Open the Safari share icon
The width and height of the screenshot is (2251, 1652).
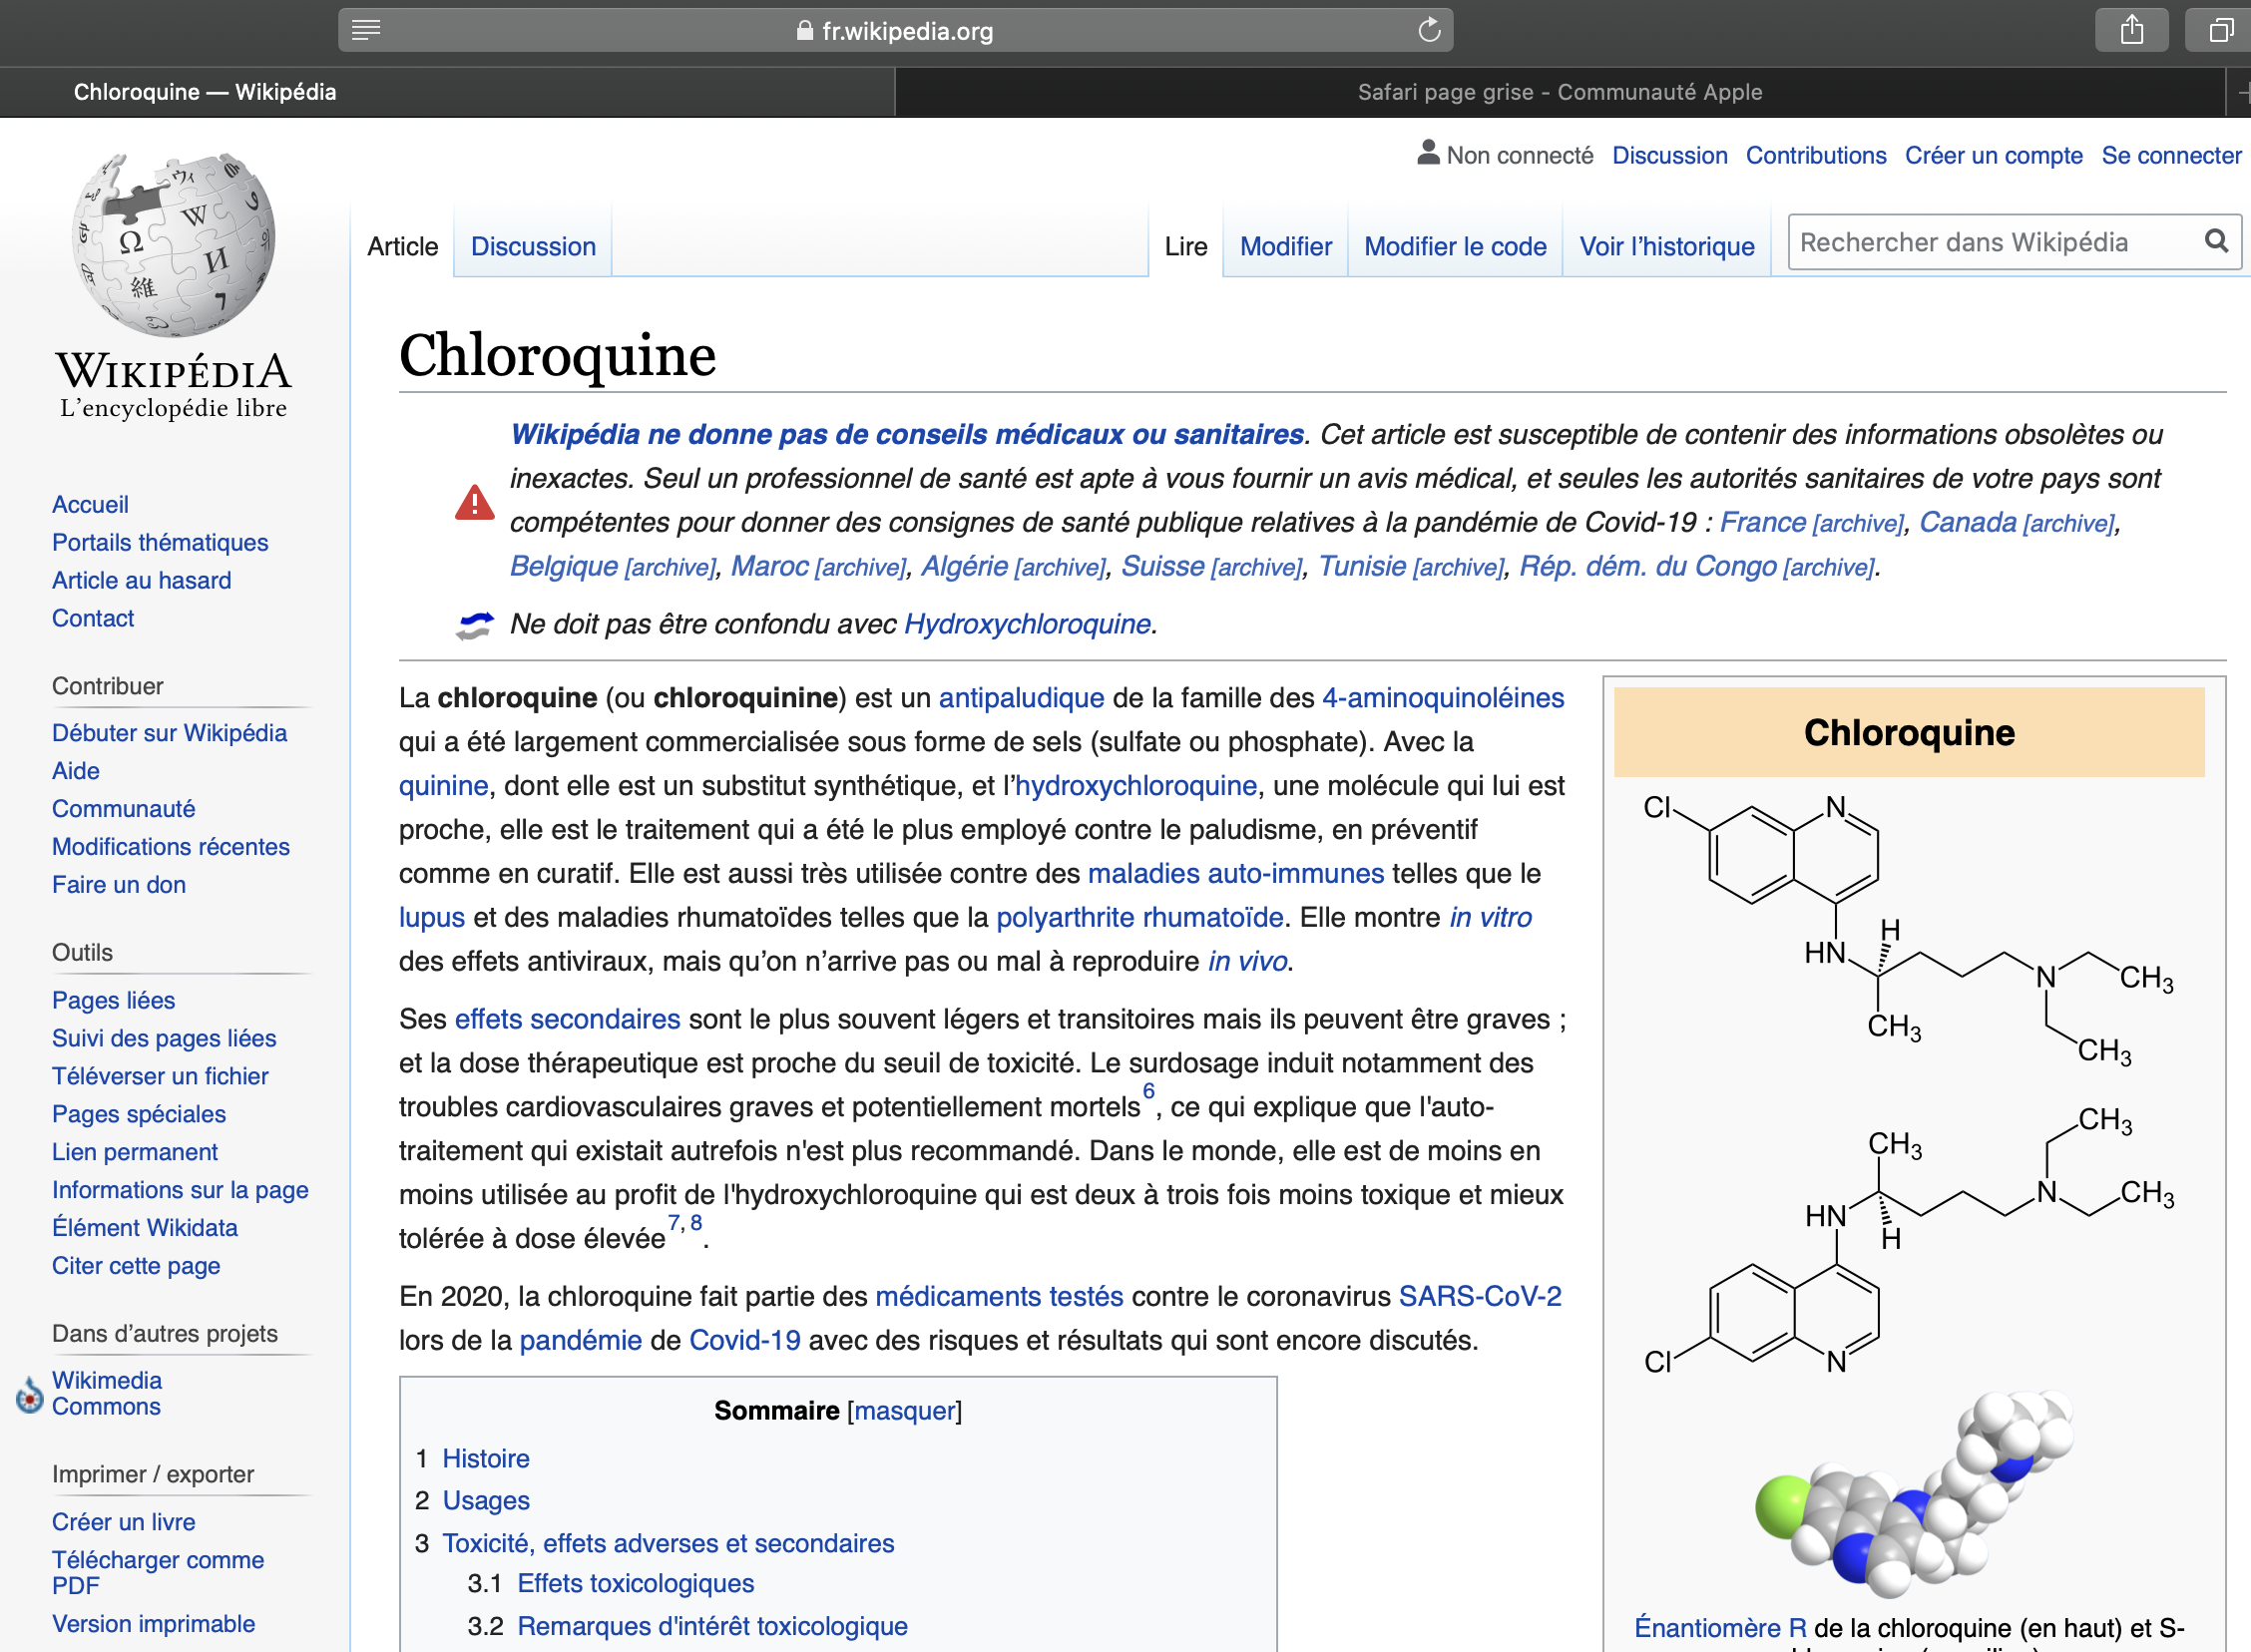2131,30
